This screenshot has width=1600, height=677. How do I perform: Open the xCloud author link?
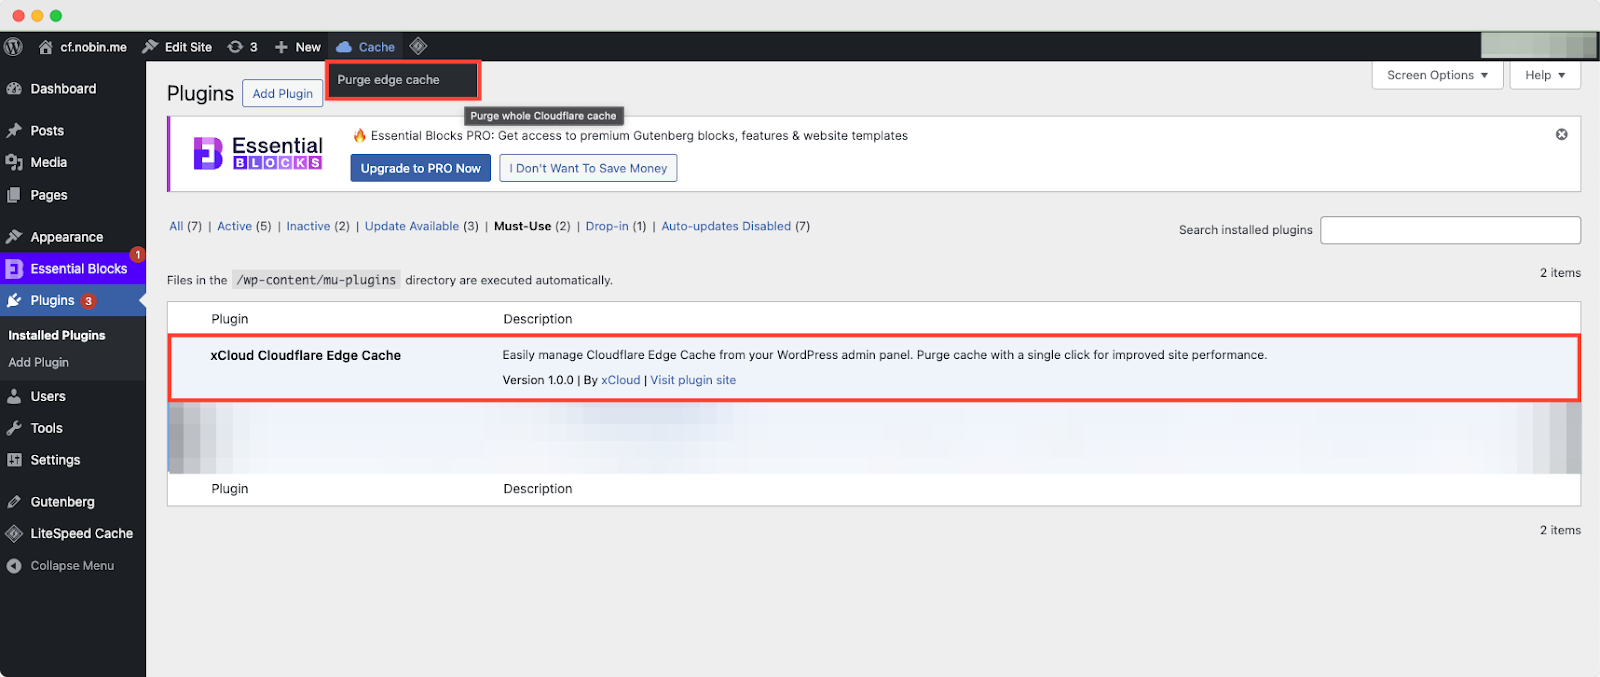[620, 381]
